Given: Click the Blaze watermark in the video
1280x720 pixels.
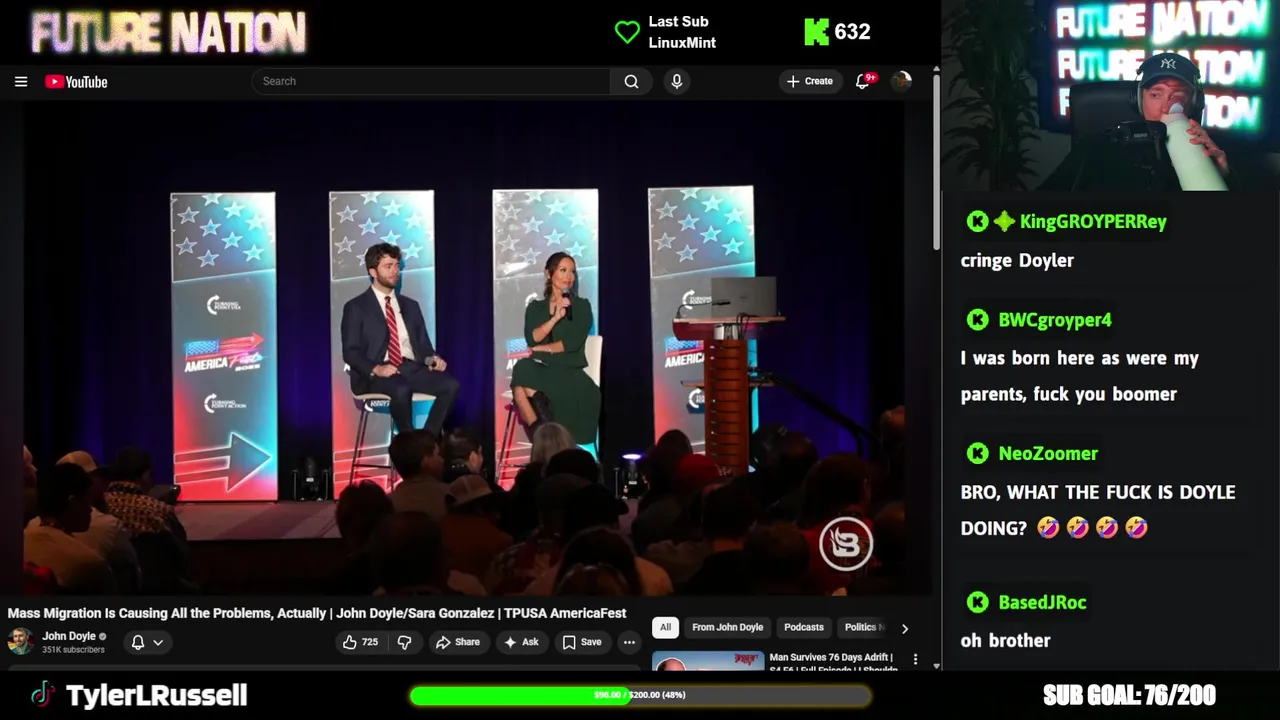Looking at the screenshot, I should pos(846,543).
